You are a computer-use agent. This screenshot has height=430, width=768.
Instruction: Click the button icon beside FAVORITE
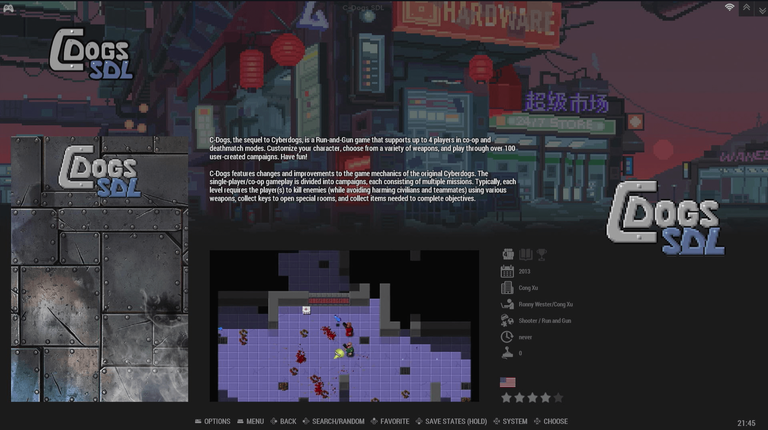coord(374,421)
